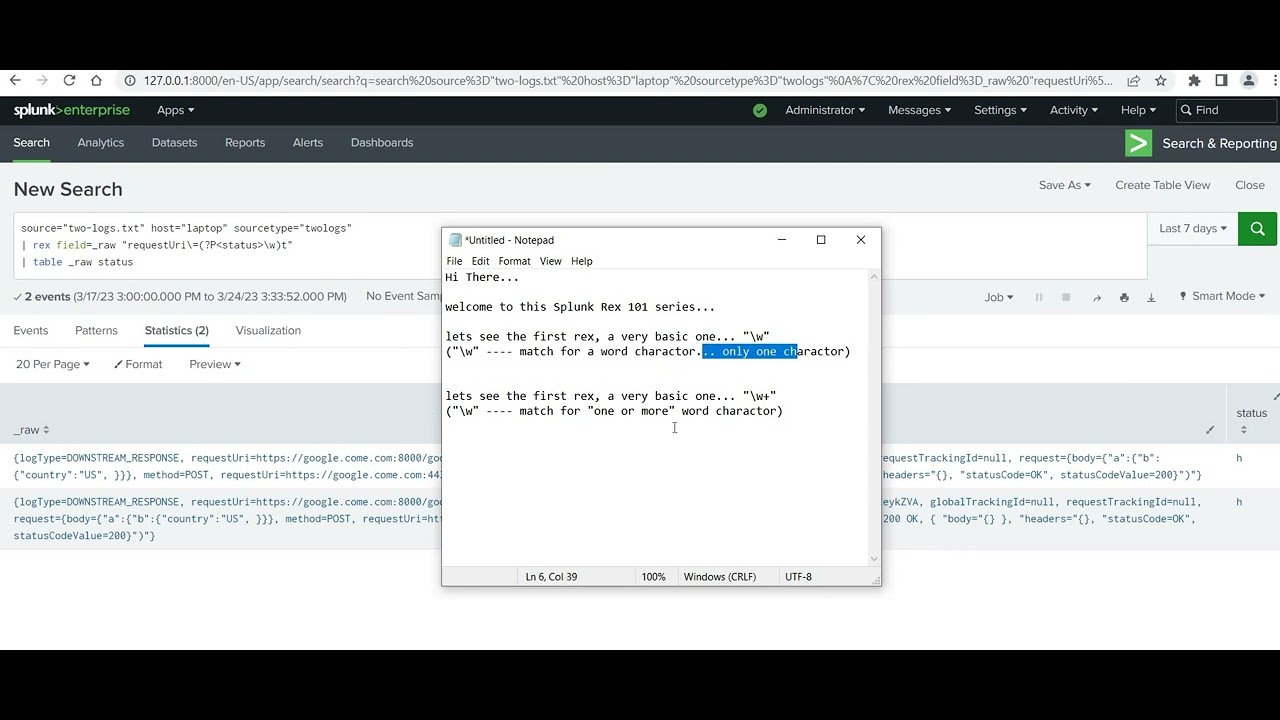Click the Notepad vertical scrollbar down arrow

[x=874, y=559]
